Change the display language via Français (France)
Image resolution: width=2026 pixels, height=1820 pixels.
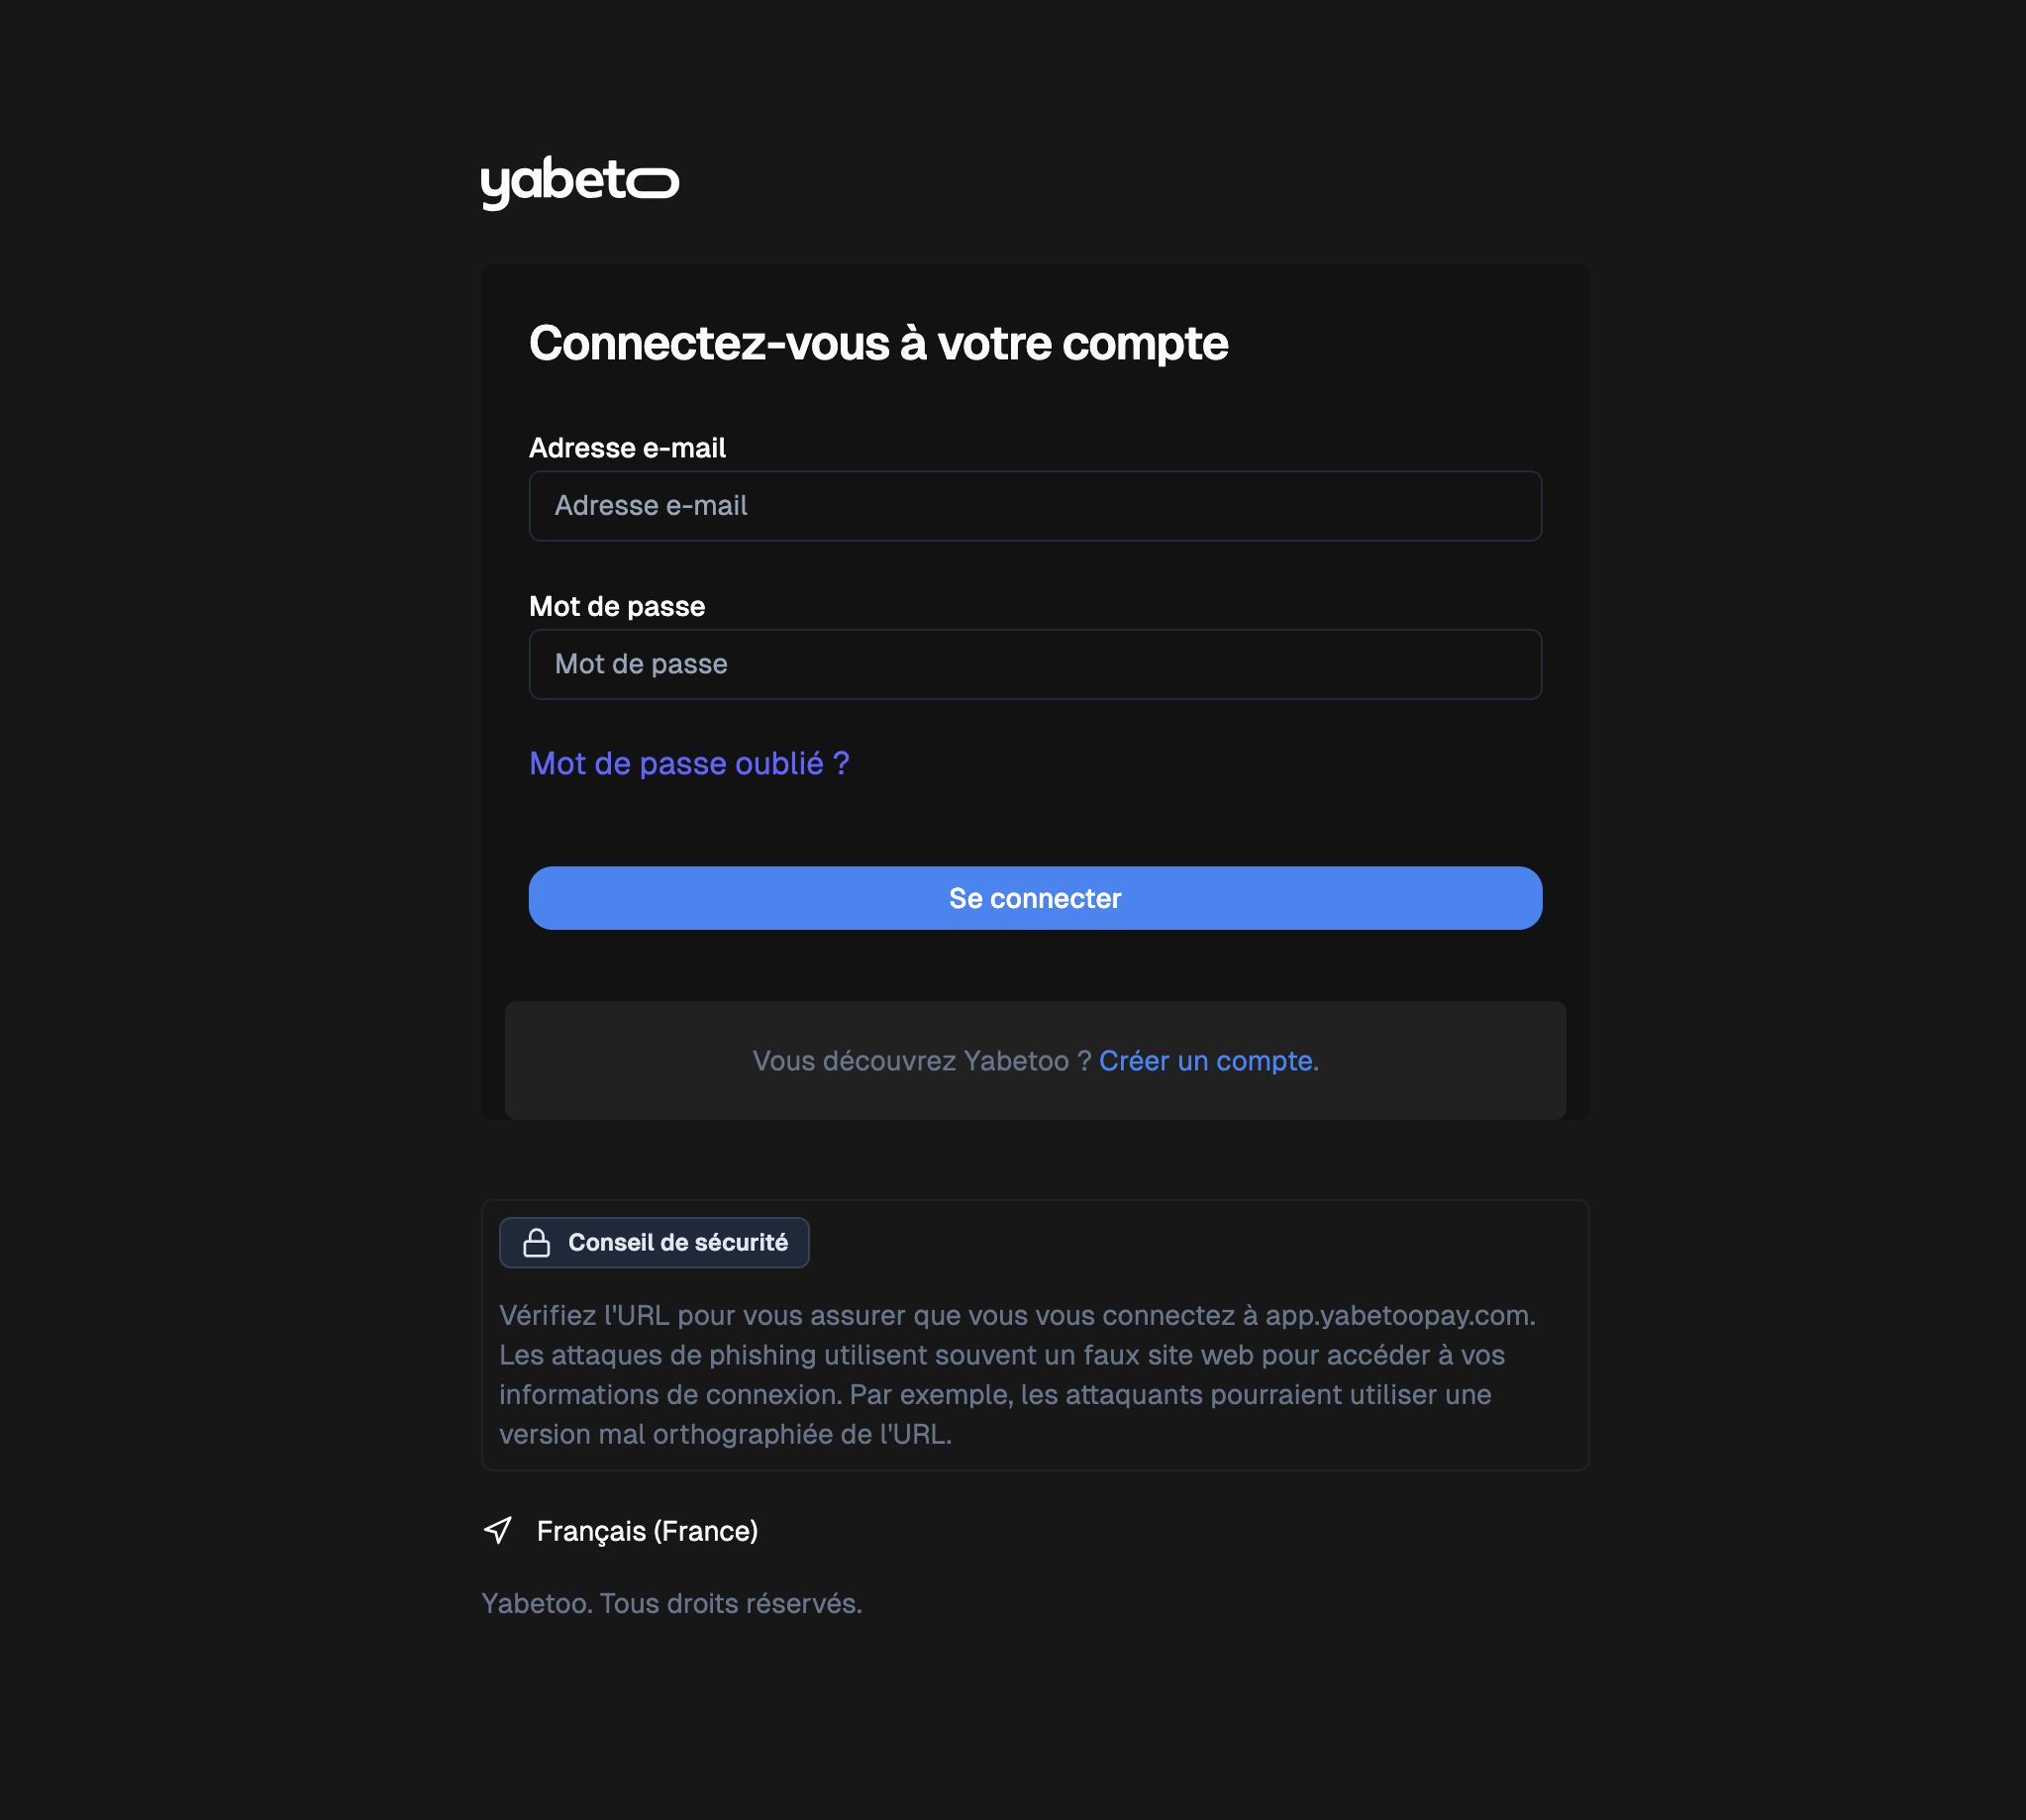(647, 1530)
